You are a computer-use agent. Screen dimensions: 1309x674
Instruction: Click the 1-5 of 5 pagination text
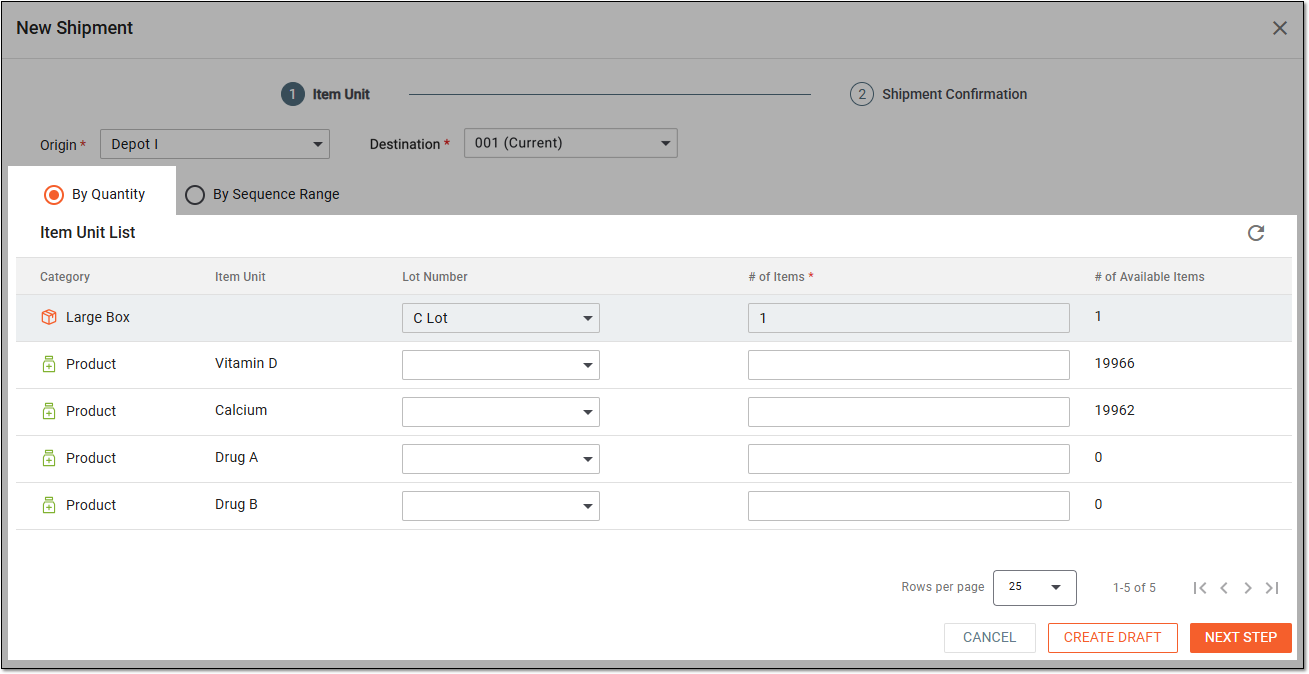tap(1134, 588)
